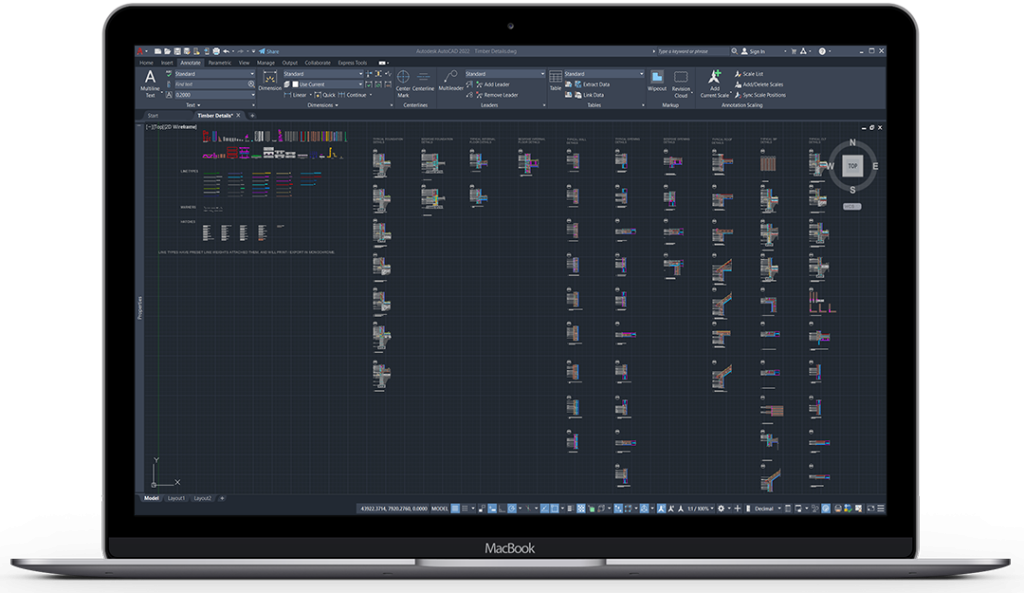This screenshot has height=593, width=1024.
Task: Select the Centerline tool
Action: click(x=423, y=82)
